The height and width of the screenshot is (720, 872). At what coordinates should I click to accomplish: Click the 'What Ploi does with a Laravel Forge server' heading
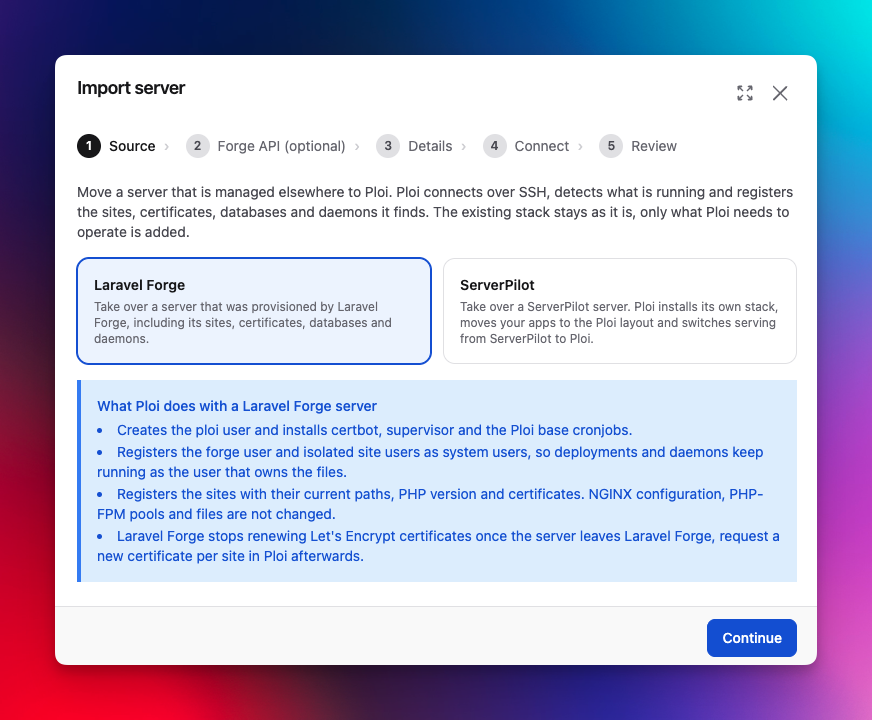237,406
